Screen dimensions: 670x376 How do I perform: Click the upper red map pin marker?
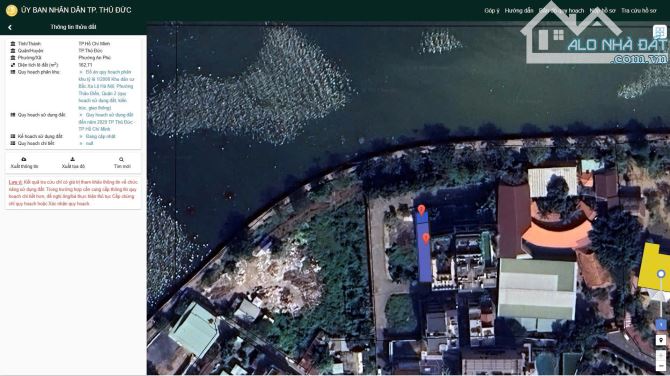point(421,210)
